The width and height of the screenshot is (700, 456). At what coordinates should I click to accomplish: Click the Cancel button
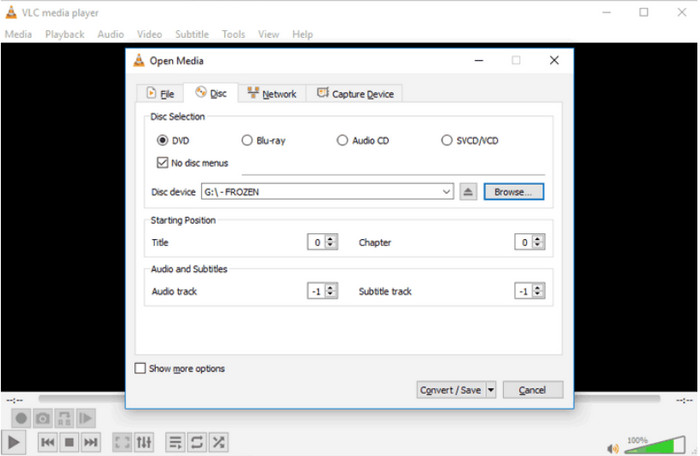pos(533,390)
